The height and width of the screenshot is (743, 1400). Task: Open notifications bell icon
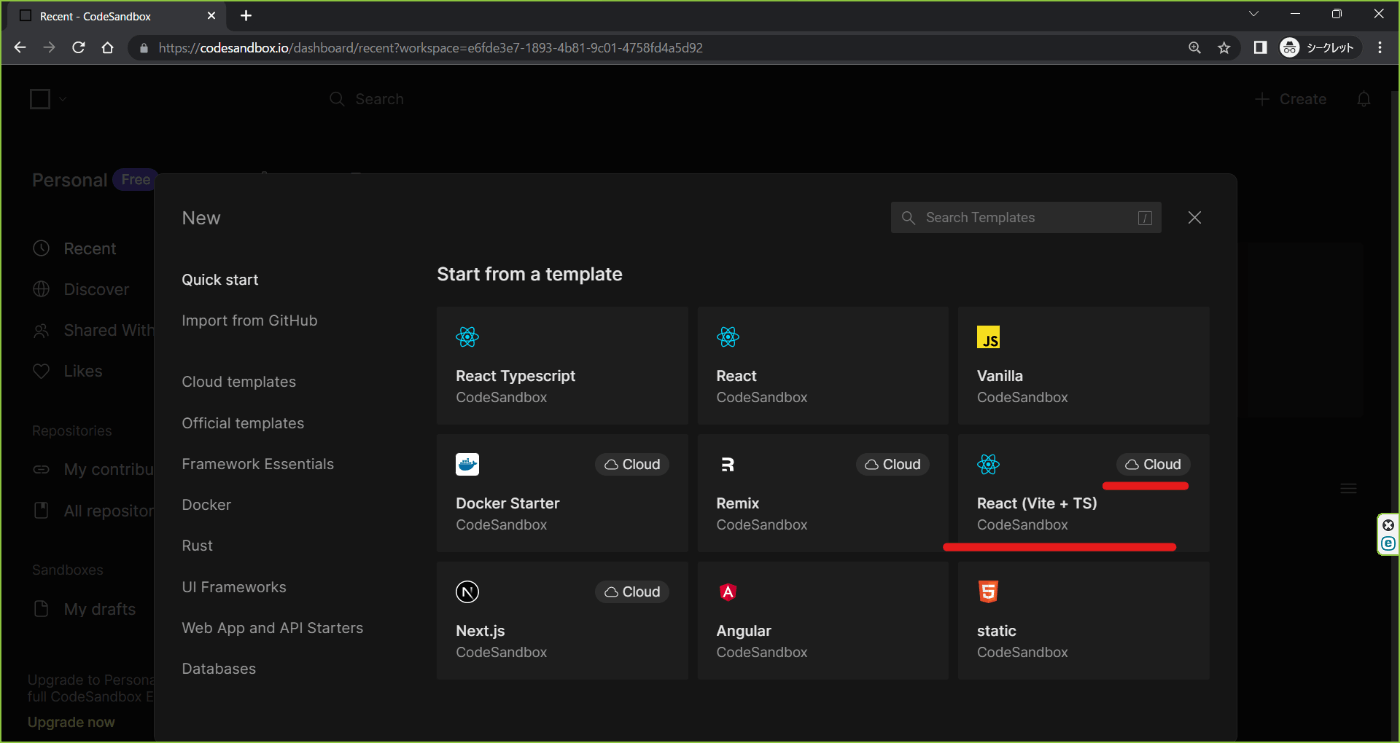1364,99
